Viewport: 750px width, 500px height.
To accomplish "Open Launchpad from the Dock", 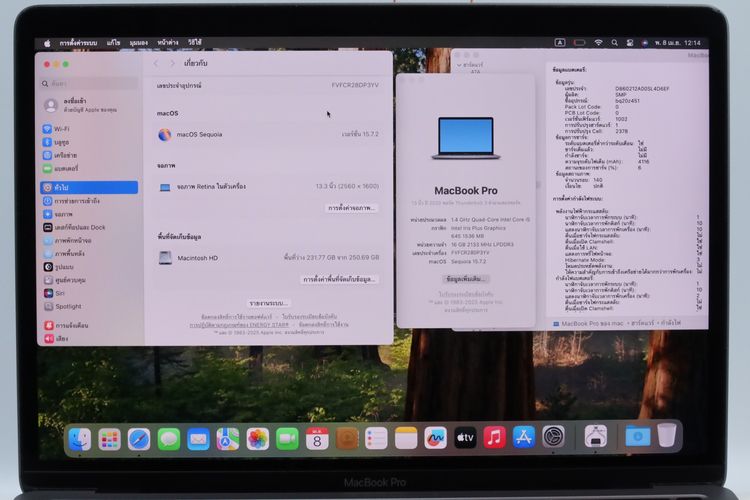I will pyautogui.click(x=109, y=439).
